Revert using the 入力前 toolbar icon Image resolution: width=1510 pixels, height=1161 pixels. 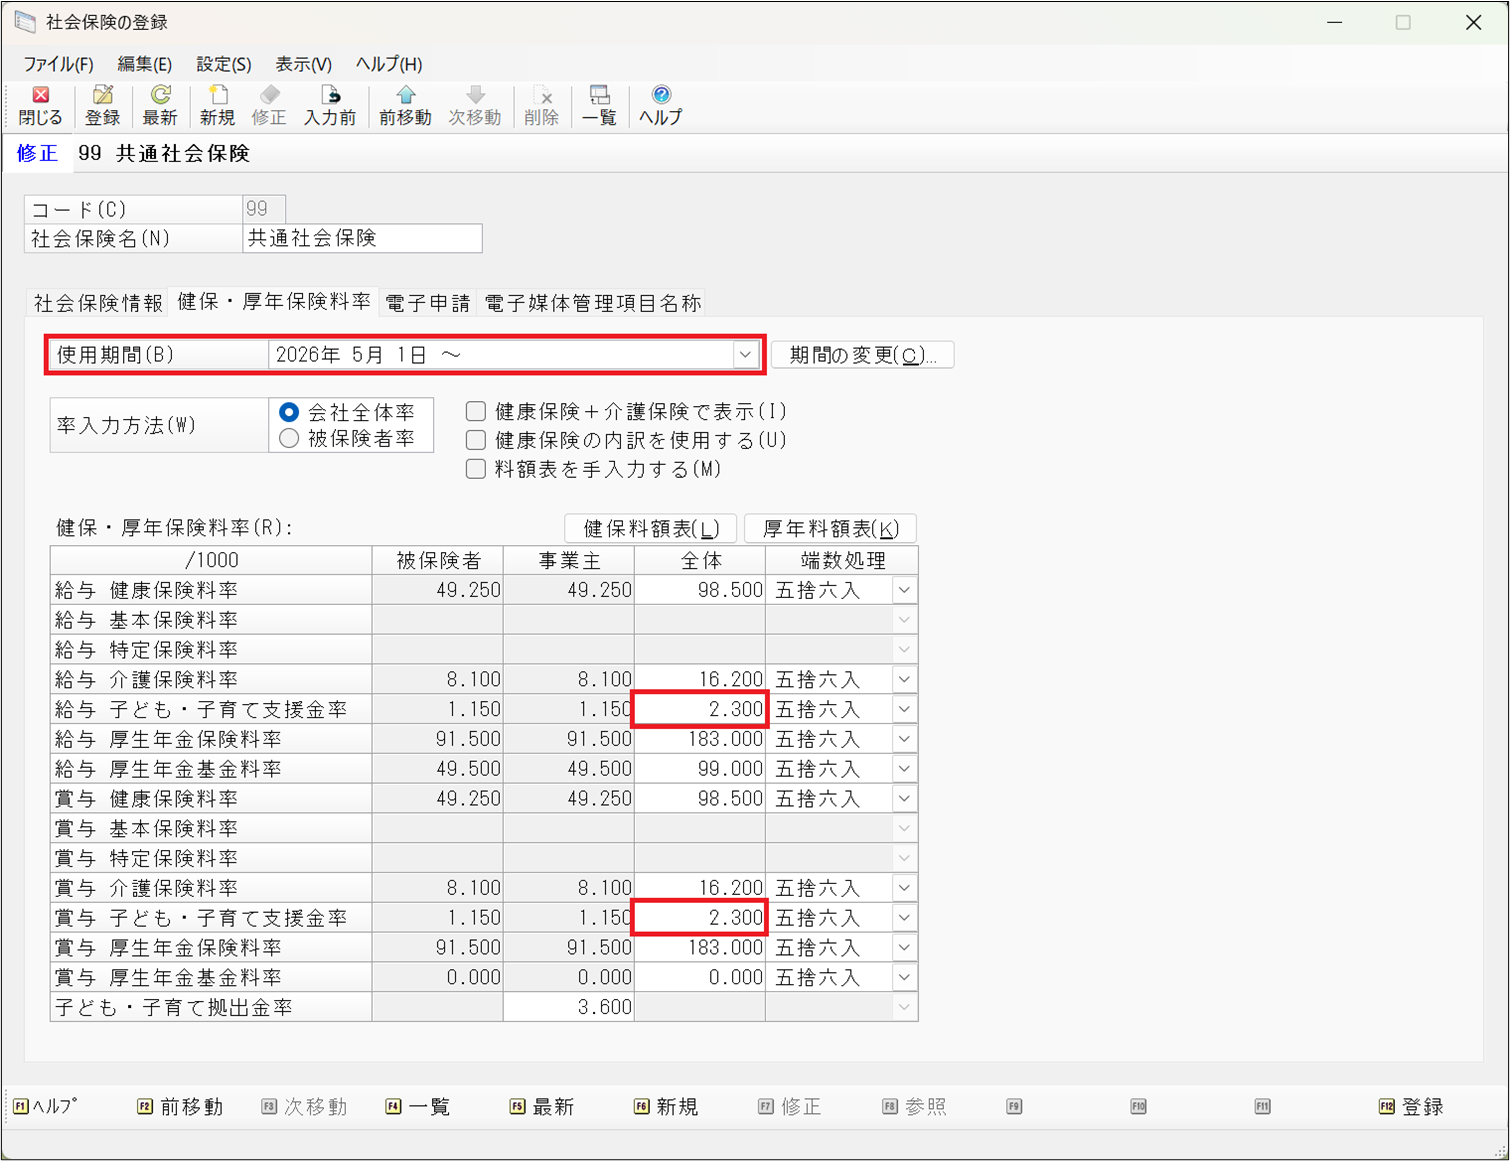point(330,105)
